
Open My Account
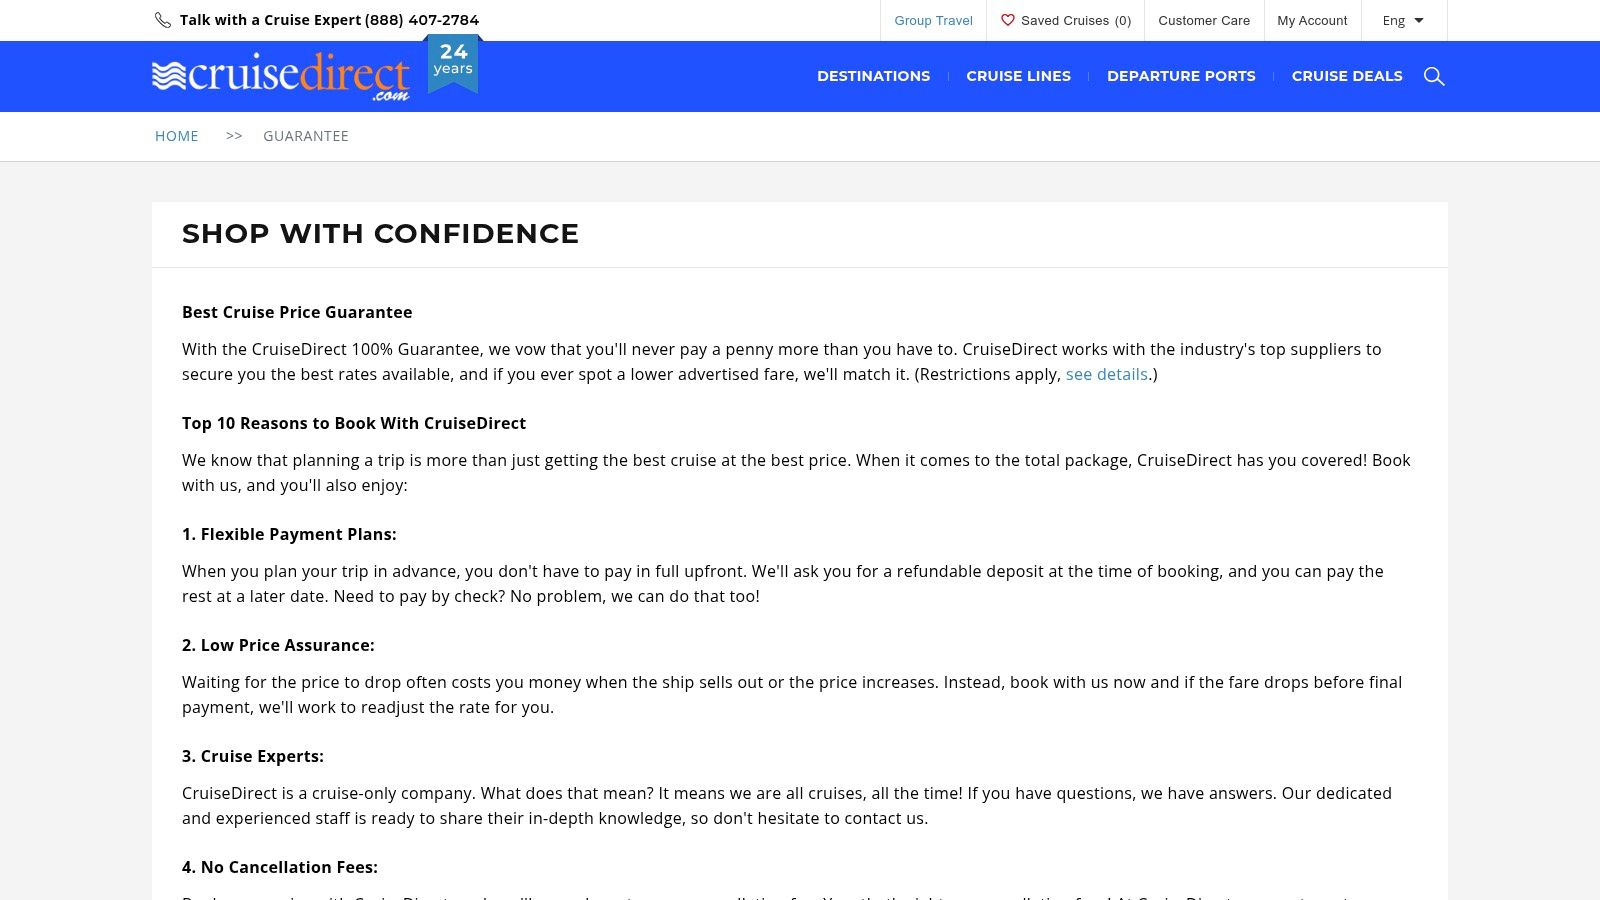point(1312,20)
